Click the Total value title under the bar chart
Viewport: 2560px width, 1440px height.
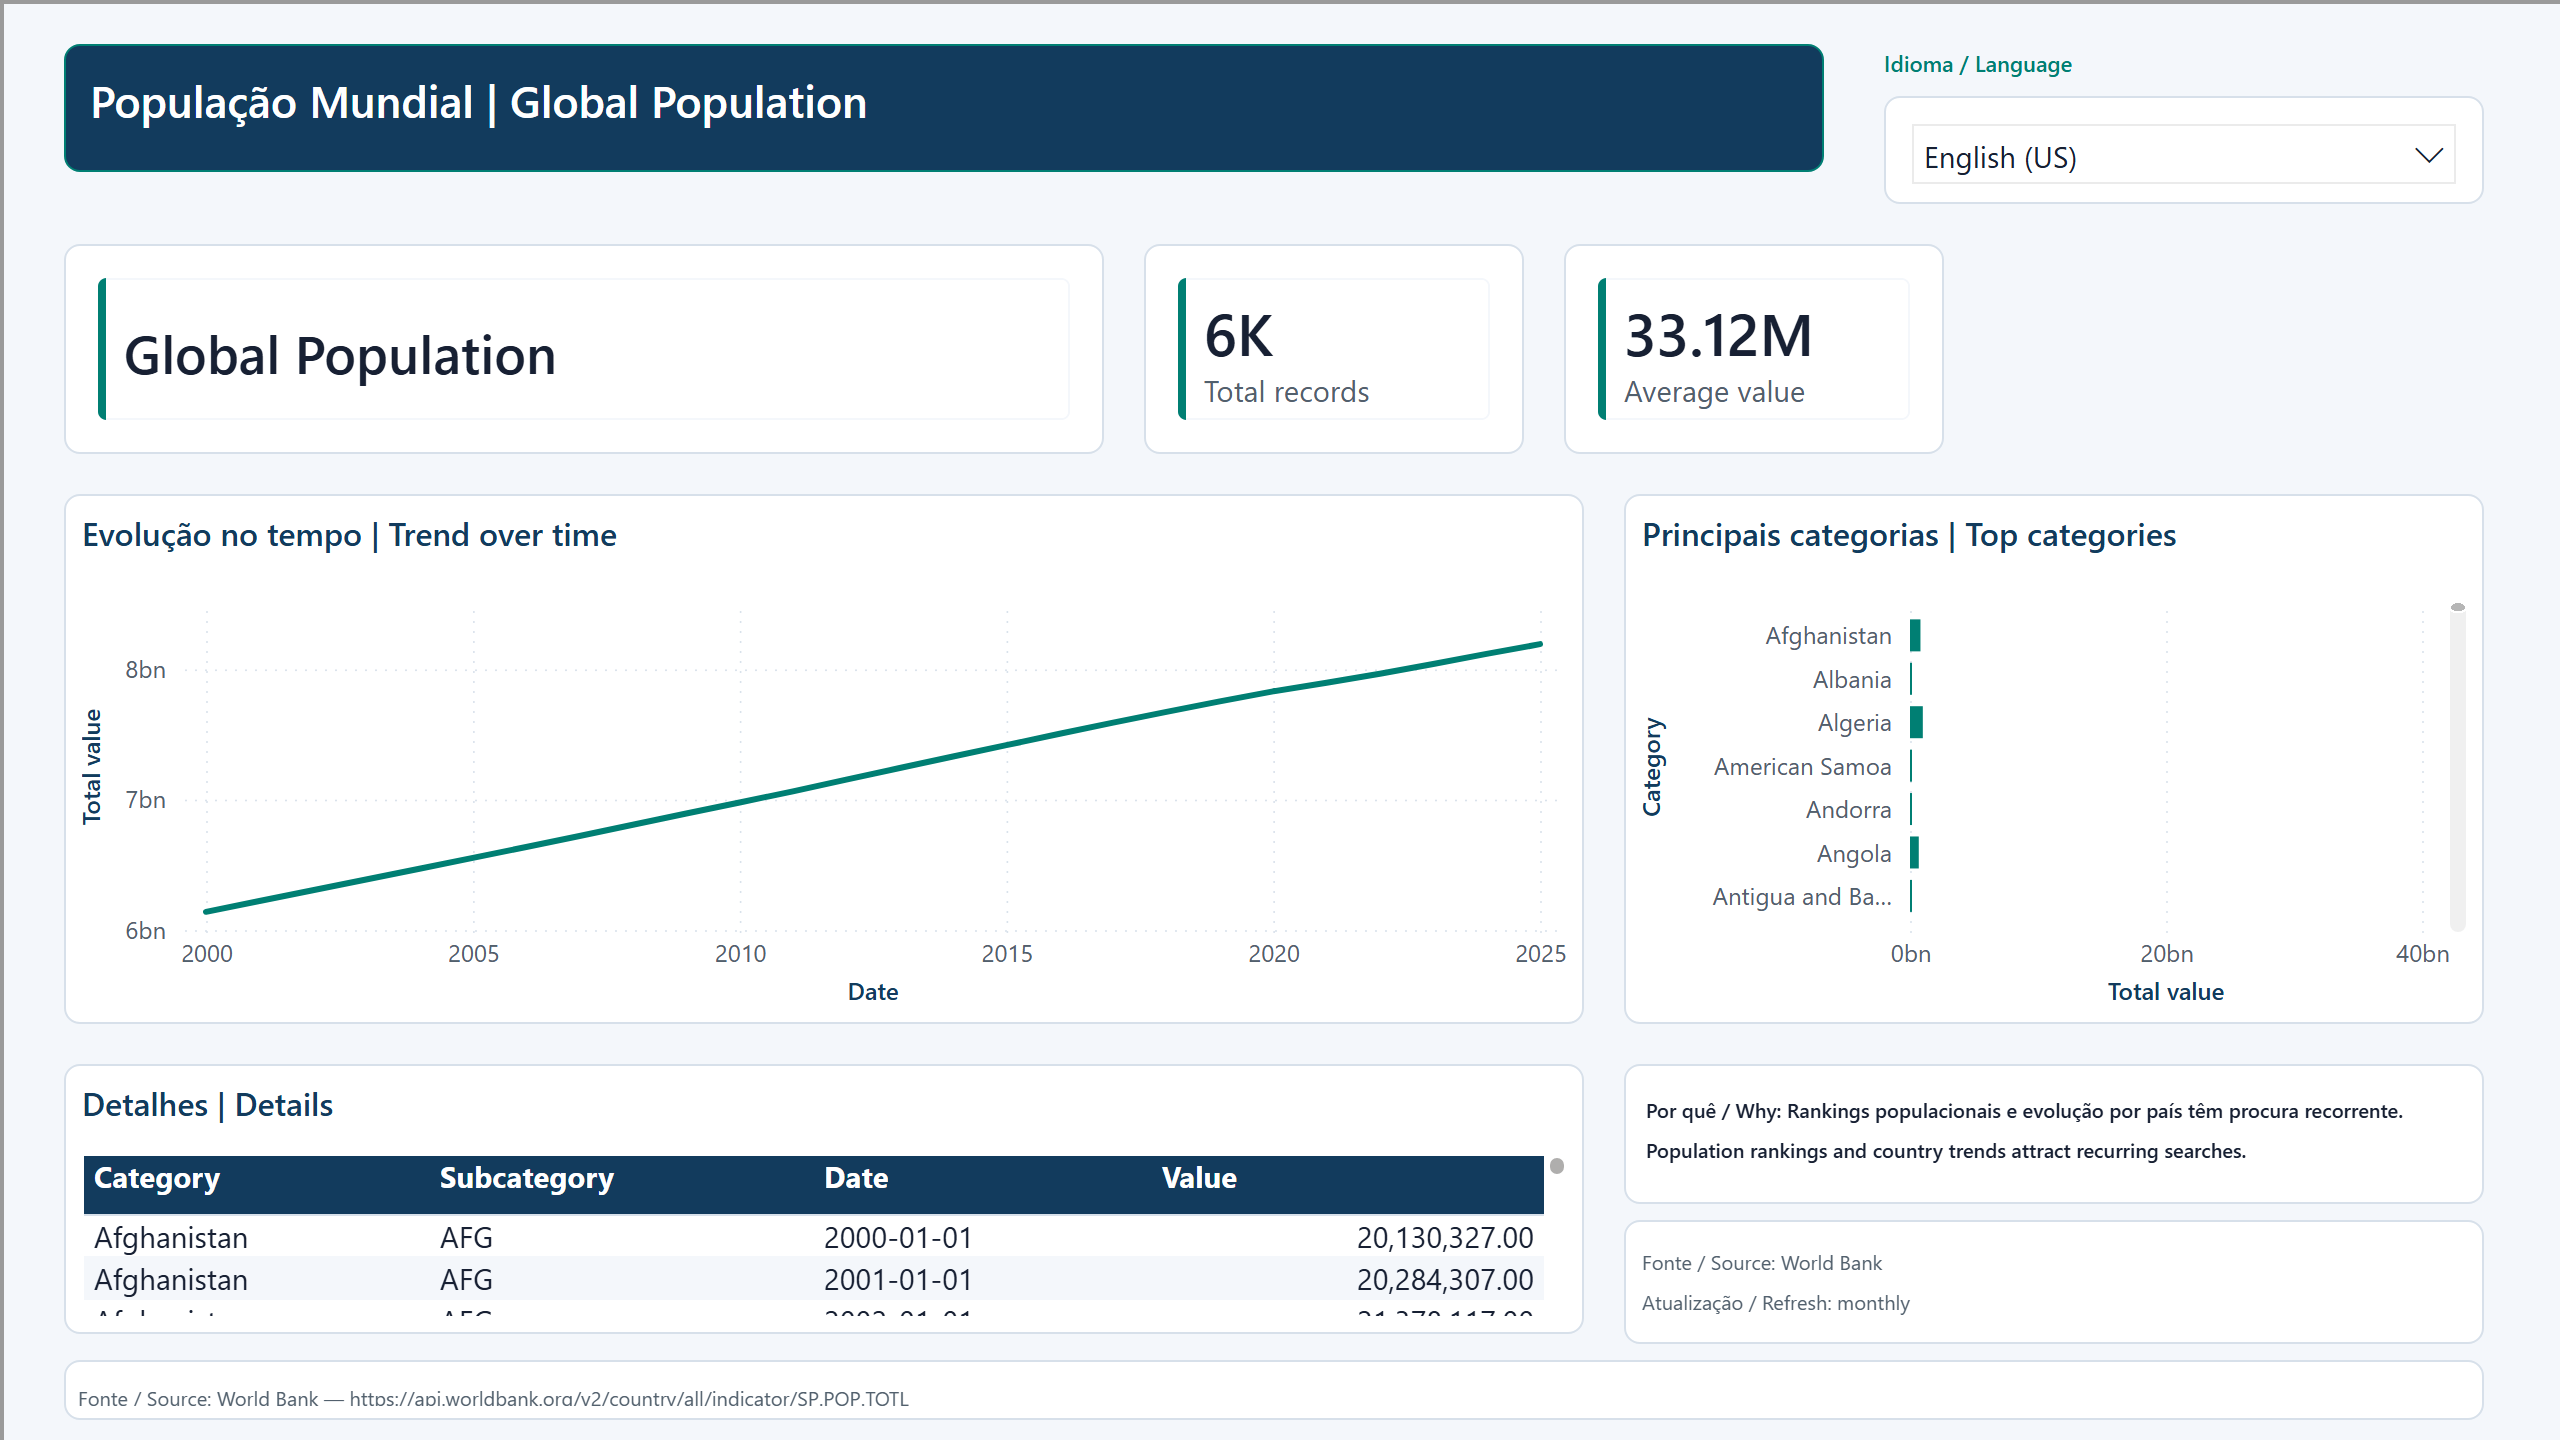2165,992
